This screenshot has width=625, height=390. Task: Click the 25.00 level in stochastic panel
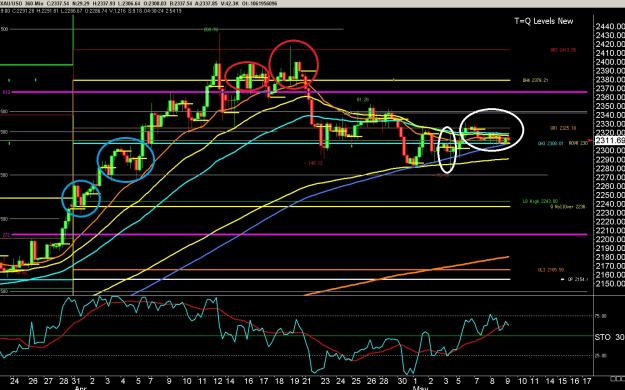601,356
